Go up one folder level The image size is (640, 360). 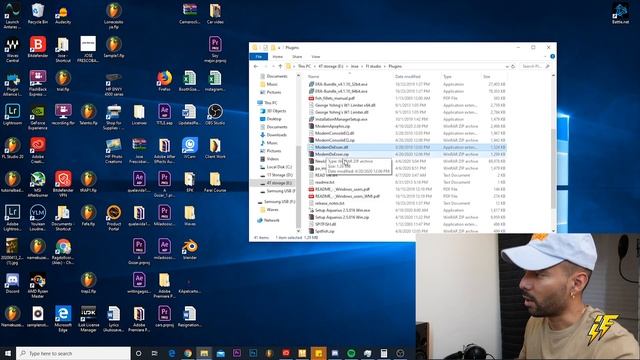pyautogui.click(x=280, y=66)
